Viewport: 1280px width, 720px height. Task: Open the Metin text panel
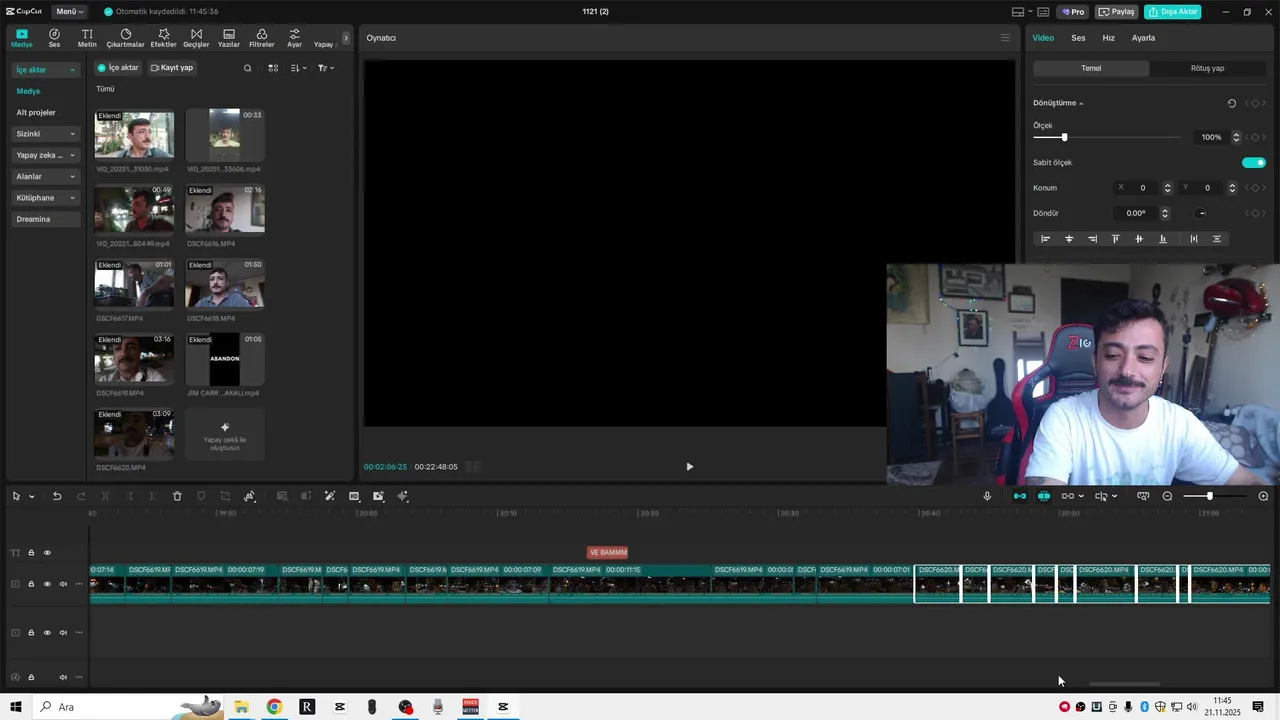click(x=87, y=38)
